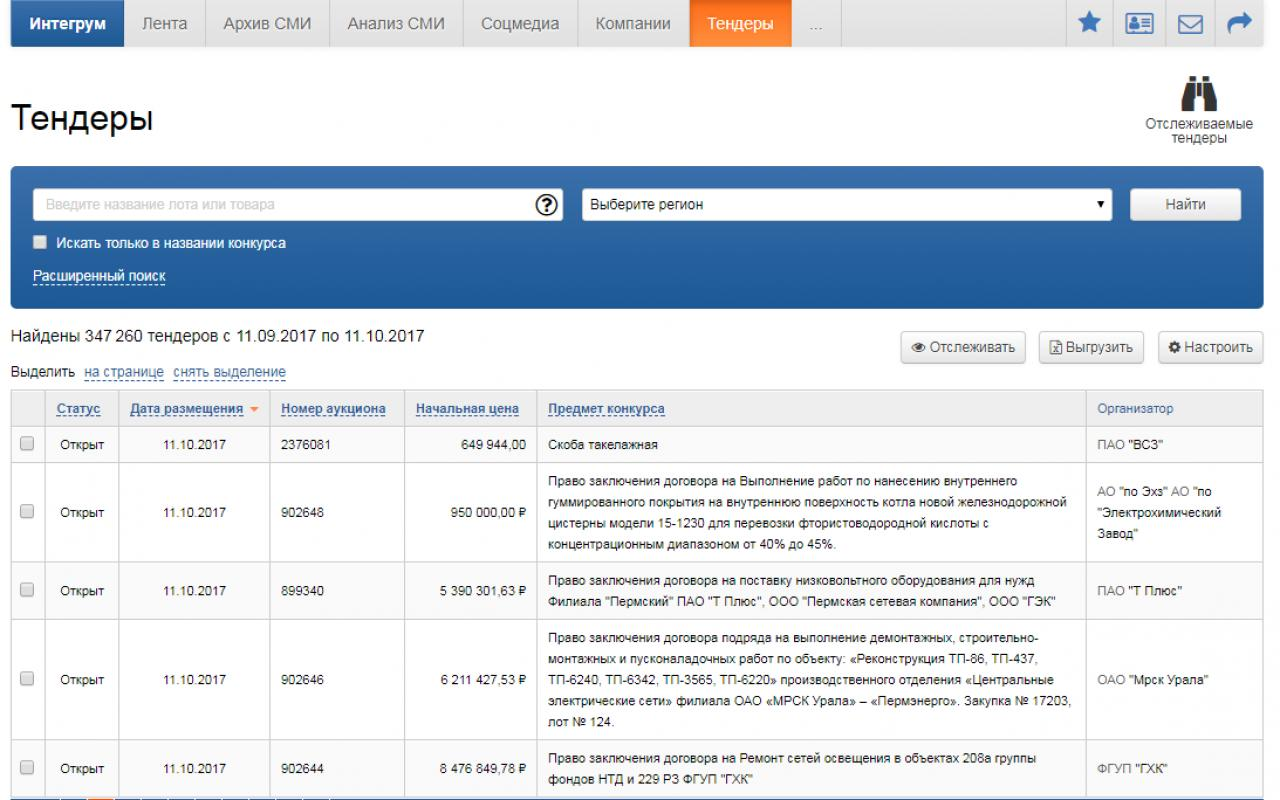1280x800 pixels.
Task: Expand the 'Расширенный поиск' advanced search
Action: pyautogui.click(x=99, y=276)
